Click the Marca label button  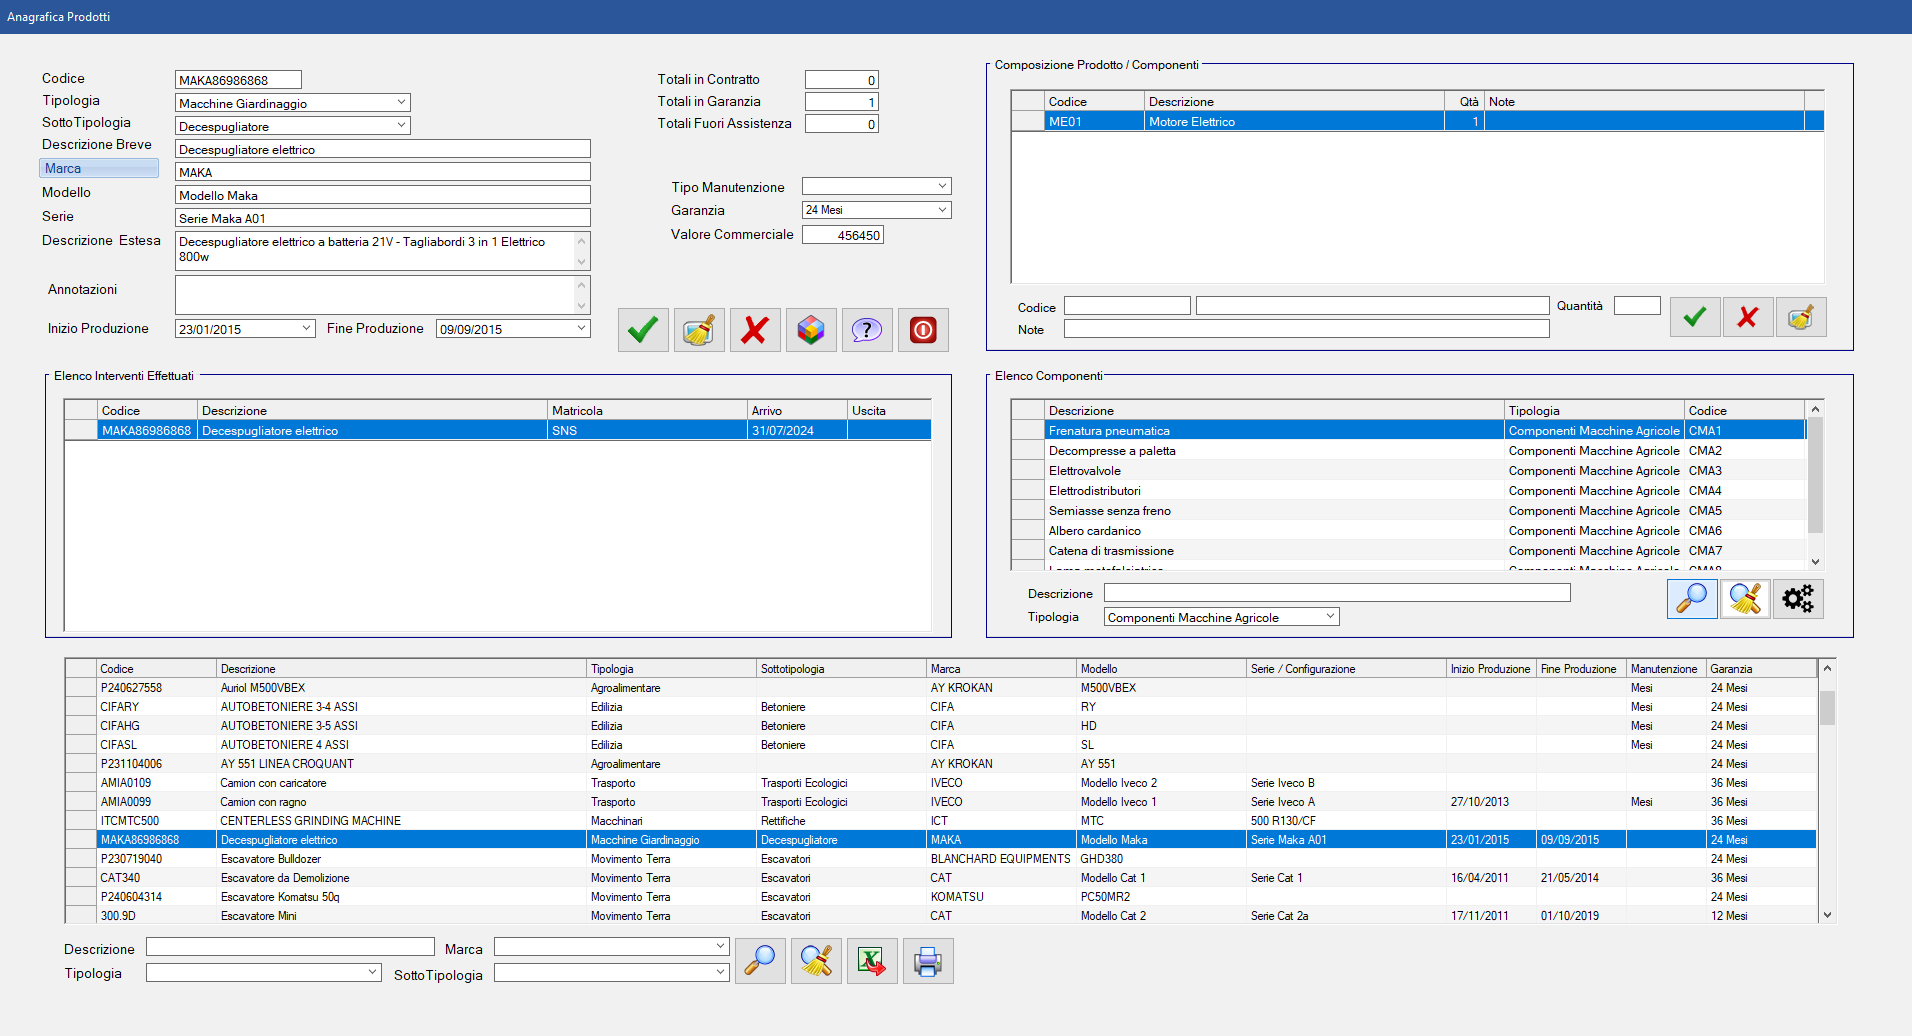pos(98,168)
